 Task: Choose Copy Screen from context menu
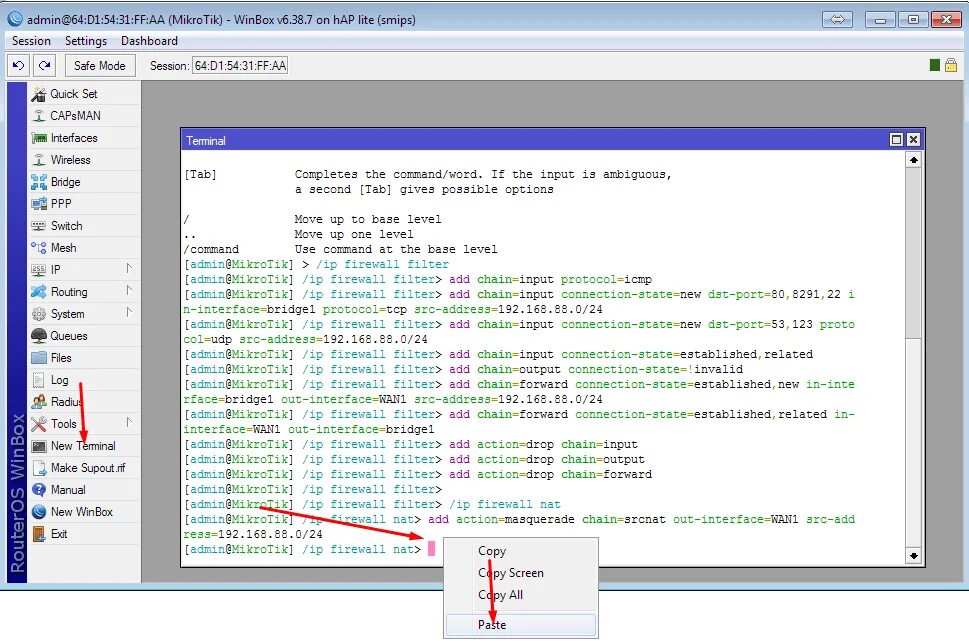pos(520,573)
